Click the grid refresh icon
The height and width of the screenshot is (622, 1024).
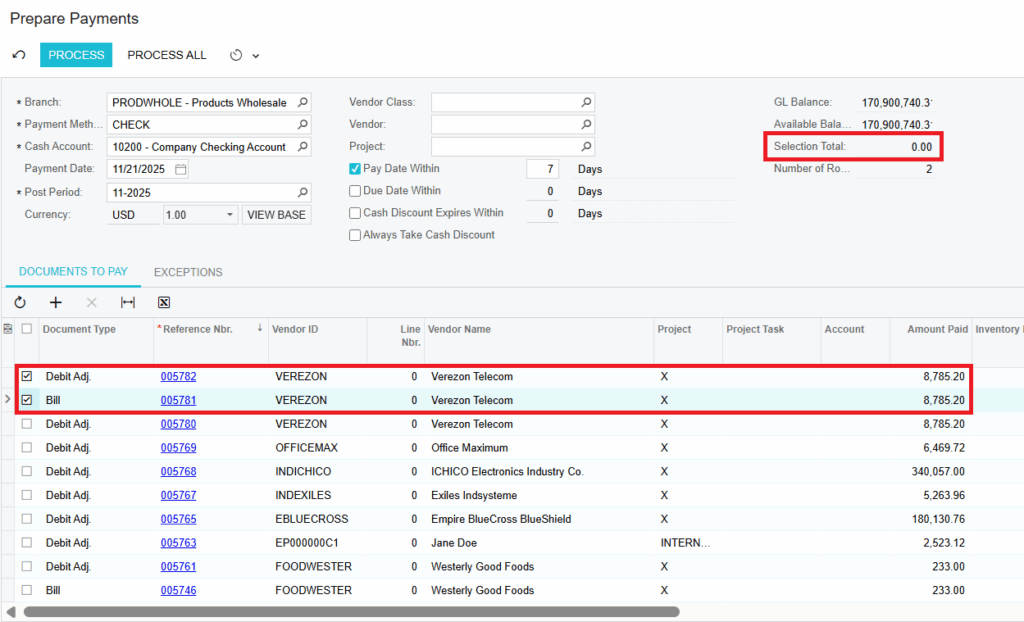point(20,302)
